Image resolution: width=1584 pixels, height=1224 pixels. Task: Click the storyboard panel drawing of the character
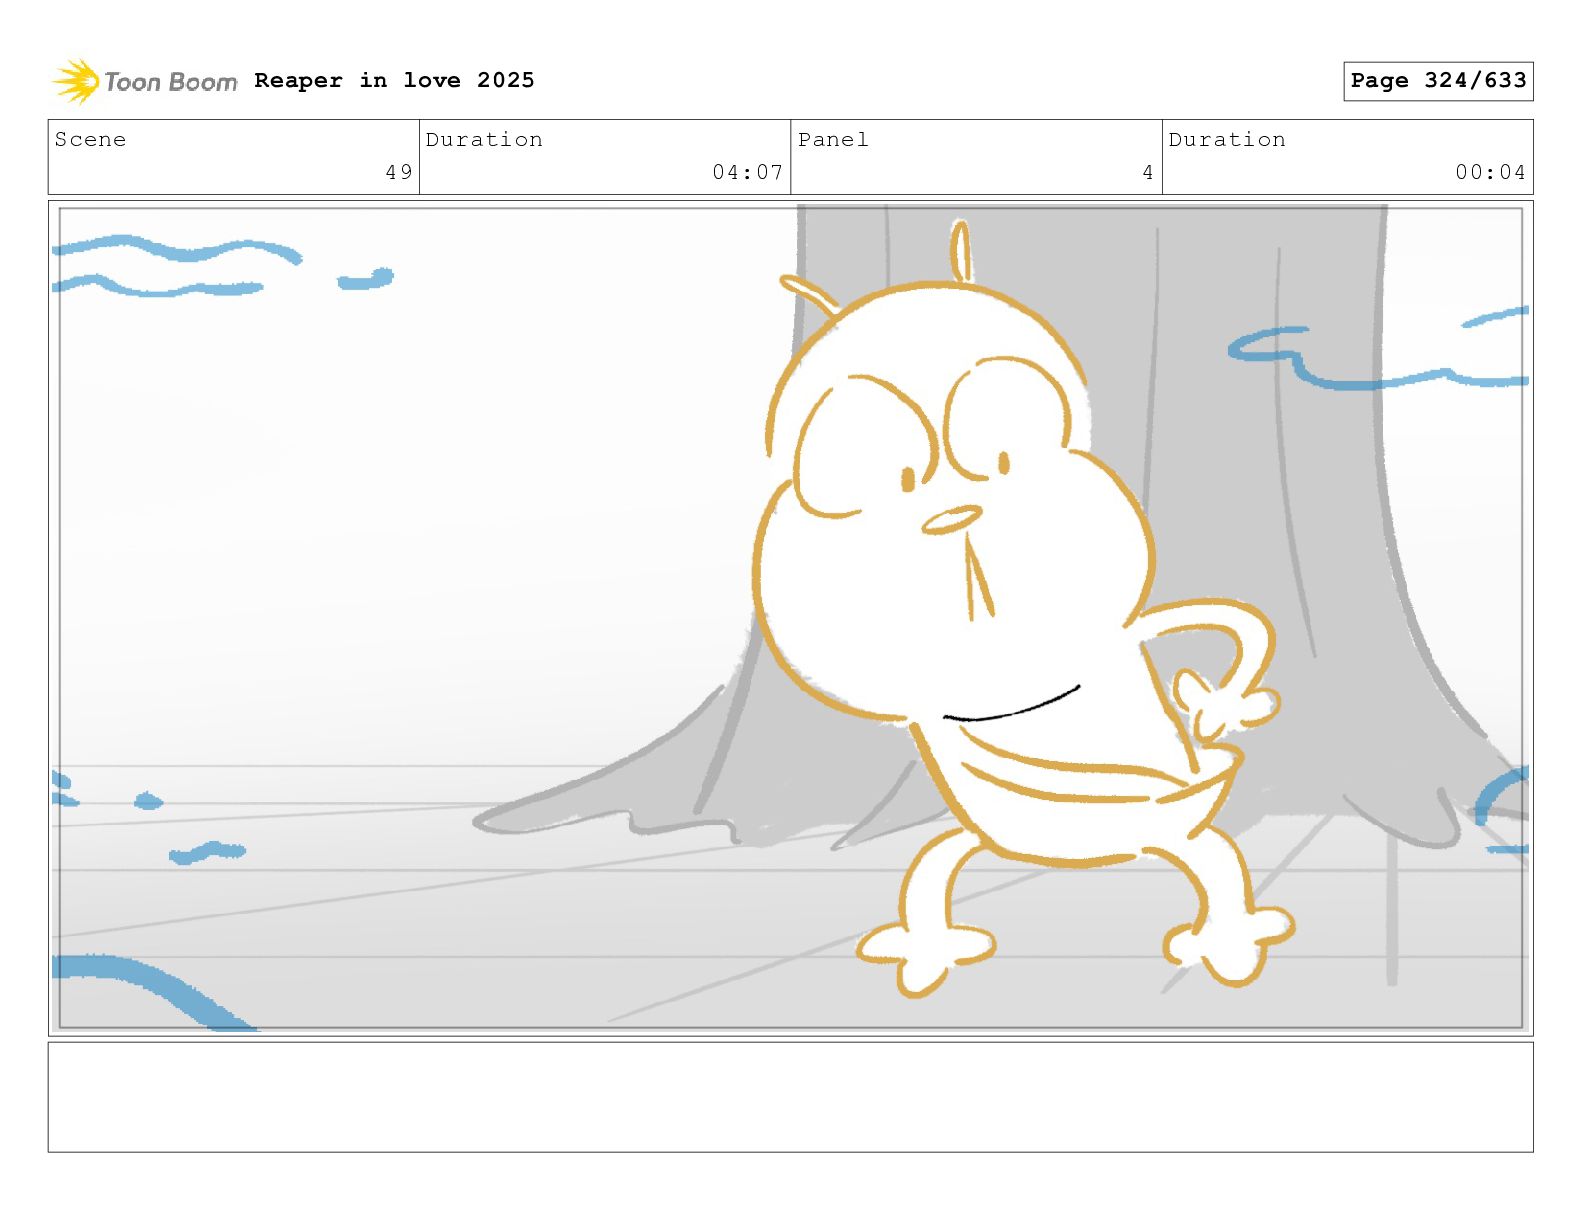tap(790, 618)
